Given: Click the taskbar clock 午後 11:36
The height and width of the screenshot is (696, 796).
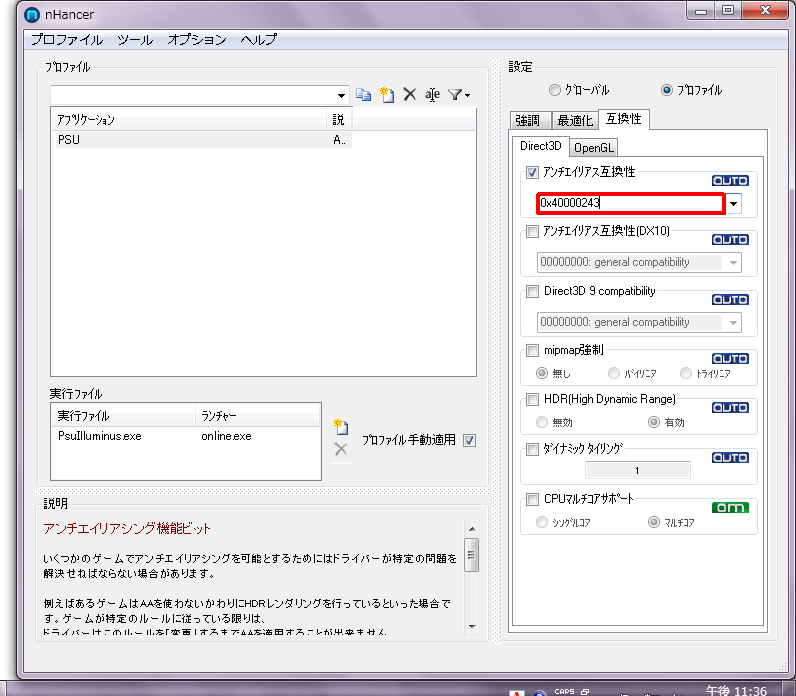Looking at the screenshot, I should (x=736, y=690).
